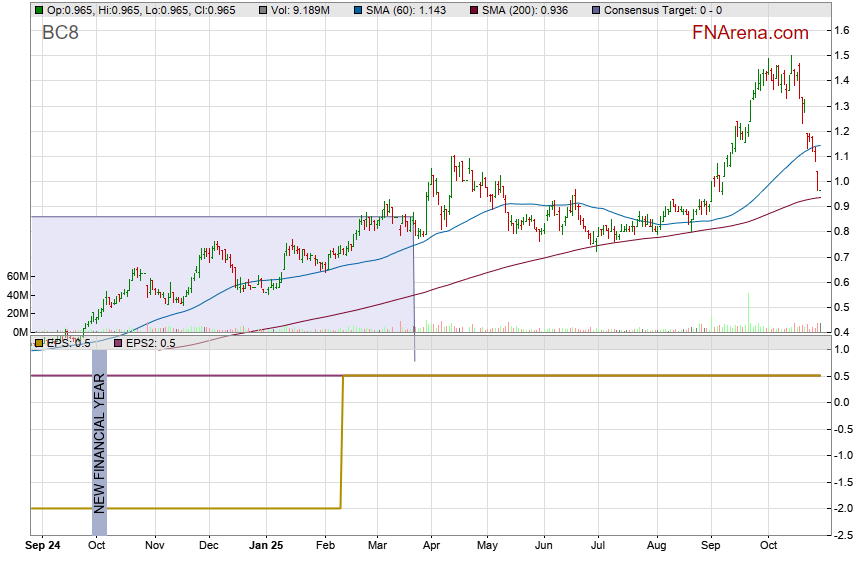The height and width of the screenshot is (566, 859).
Task: Click the NEW FINANCIAL YEAR marker
Action: 99,442
